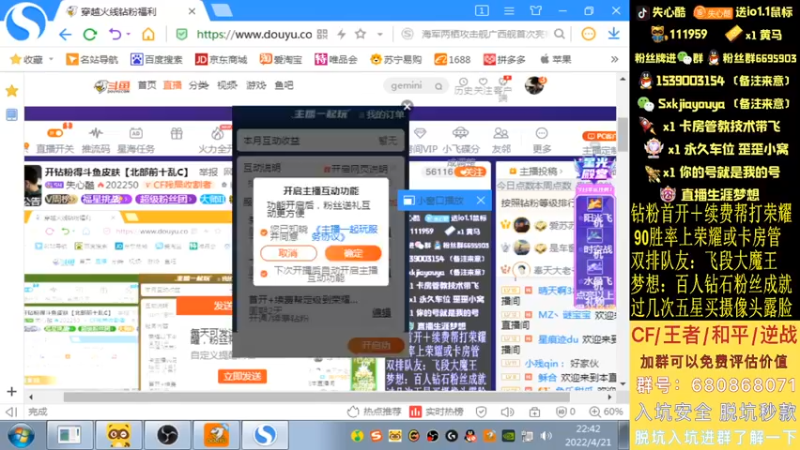This screenshot has height=450, width=800.
Task: Click the orange 立即发送 button
Action: click(x=242, y=377)
